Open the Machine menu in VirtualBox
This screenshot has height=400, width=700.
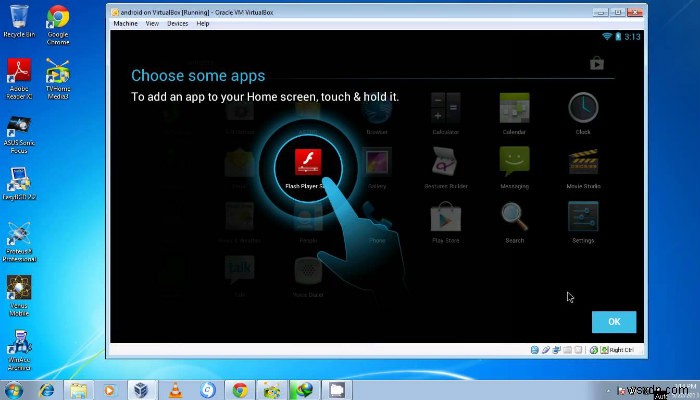(x=125, y=24)
